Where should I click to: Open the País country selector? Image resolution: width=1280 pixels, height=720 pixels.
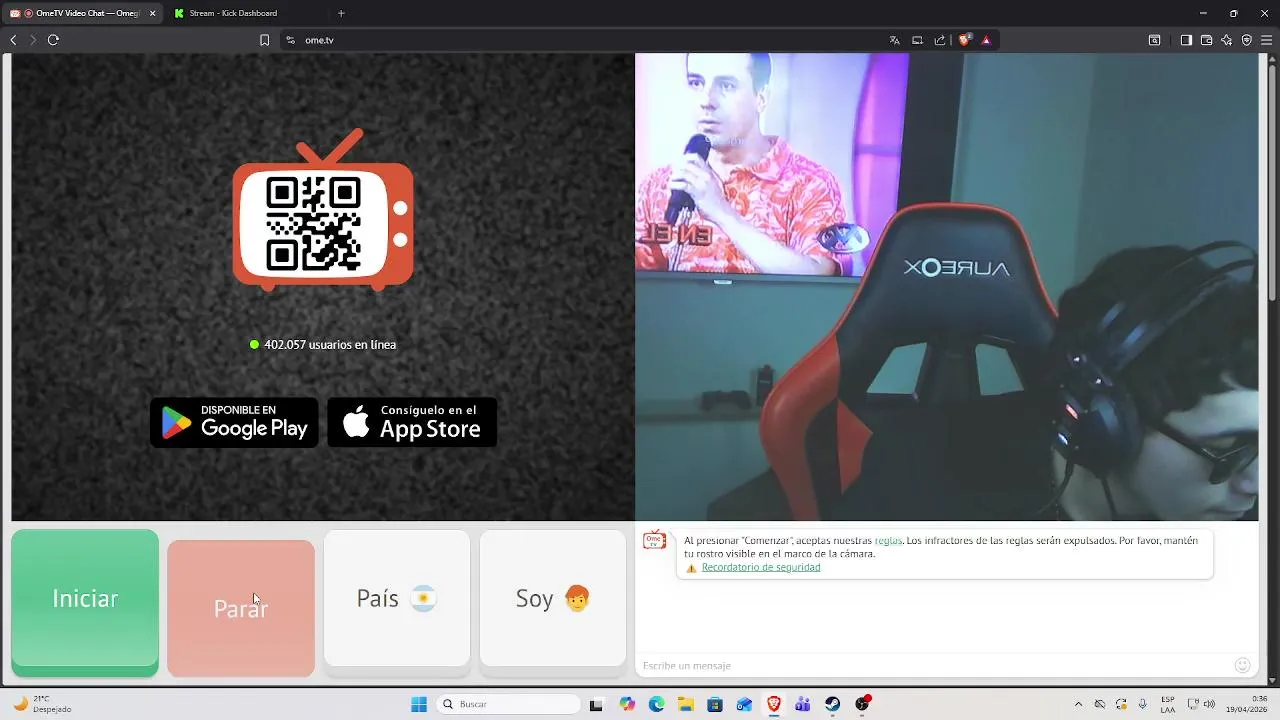(x=397, y=598)
